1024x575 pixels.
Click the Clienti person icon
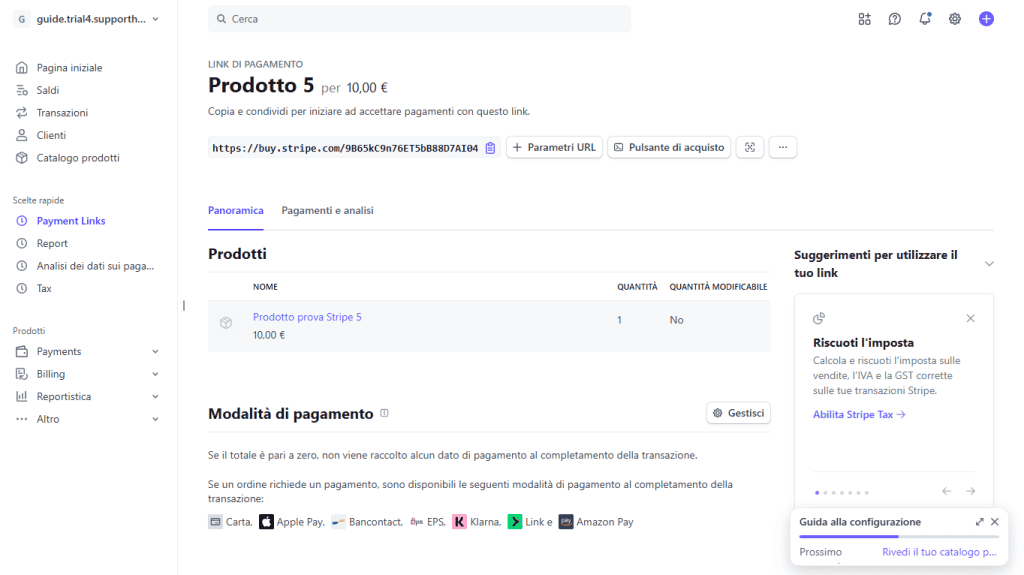tap(22, 135)
